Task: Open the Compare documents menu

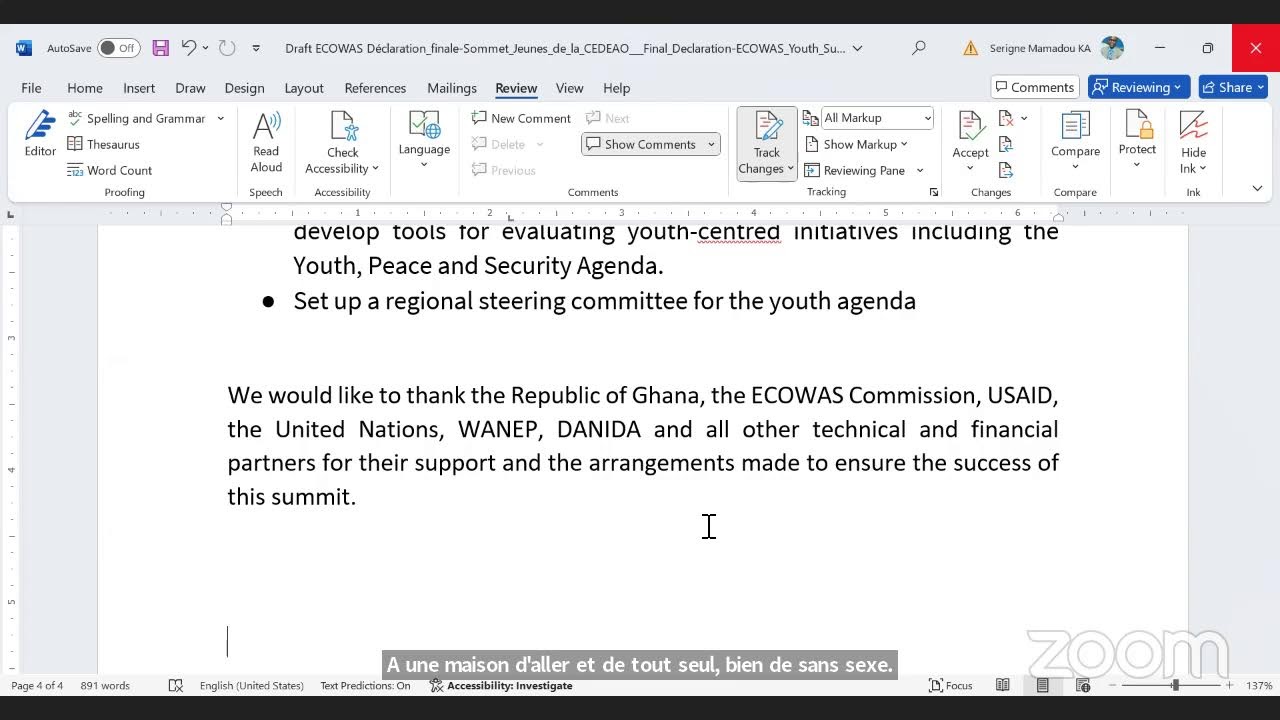Action: click(1075, 140)
